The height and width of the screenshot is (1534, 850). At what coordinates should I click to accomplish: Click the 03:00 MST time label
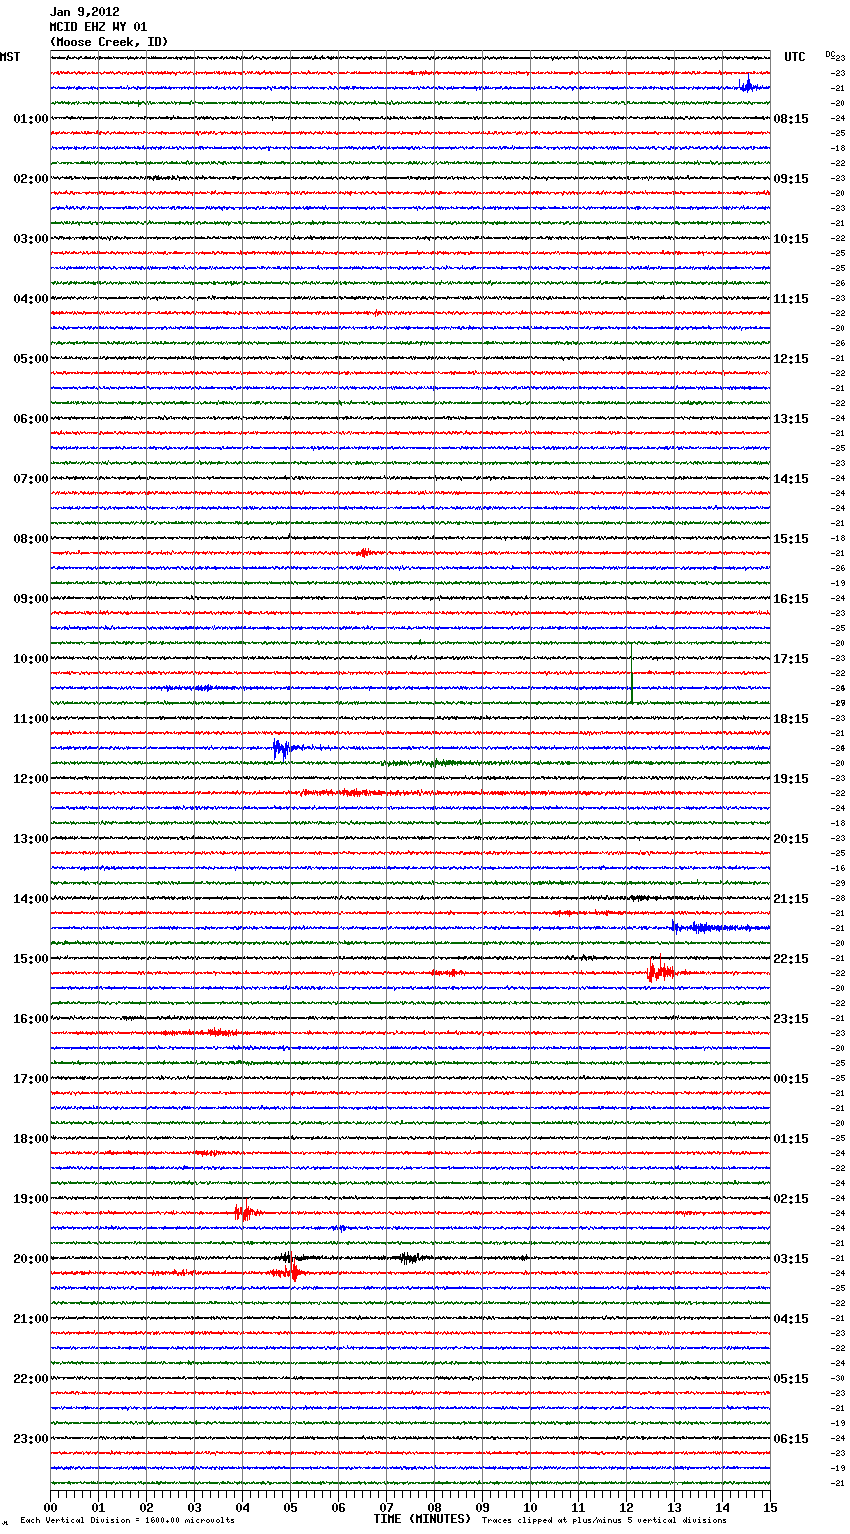point(31,239)
